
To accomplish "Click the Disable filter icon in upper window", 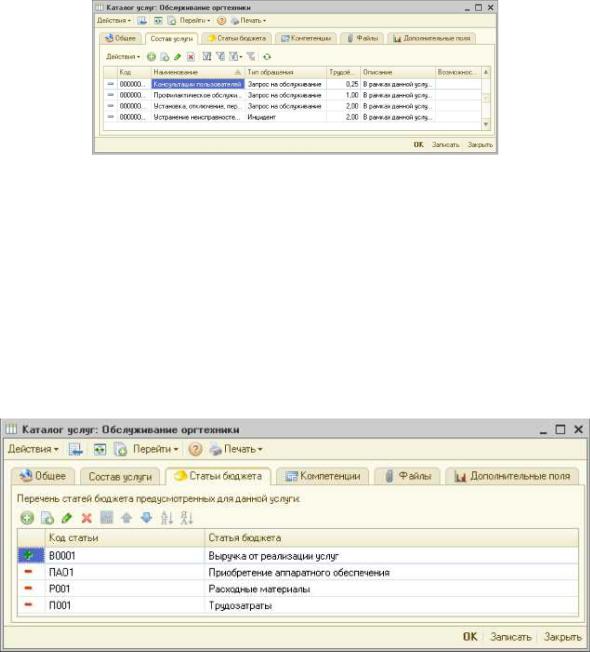I will coord(251,56).
